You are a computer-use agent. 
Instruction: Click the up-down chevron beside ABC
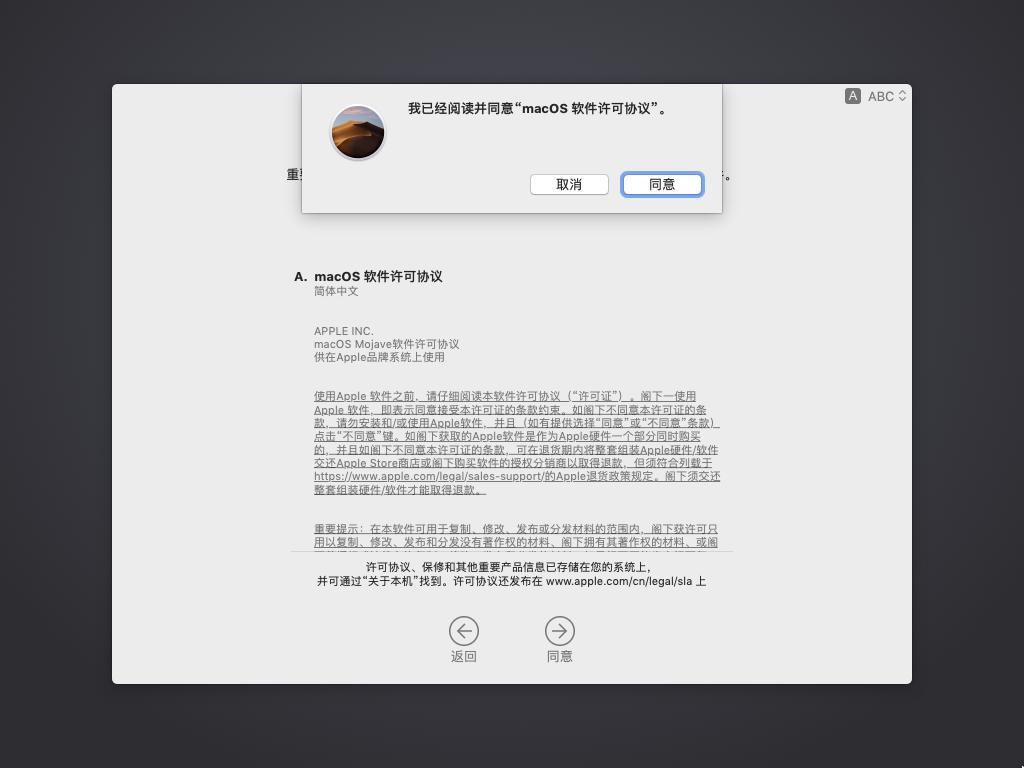point(902,96)
